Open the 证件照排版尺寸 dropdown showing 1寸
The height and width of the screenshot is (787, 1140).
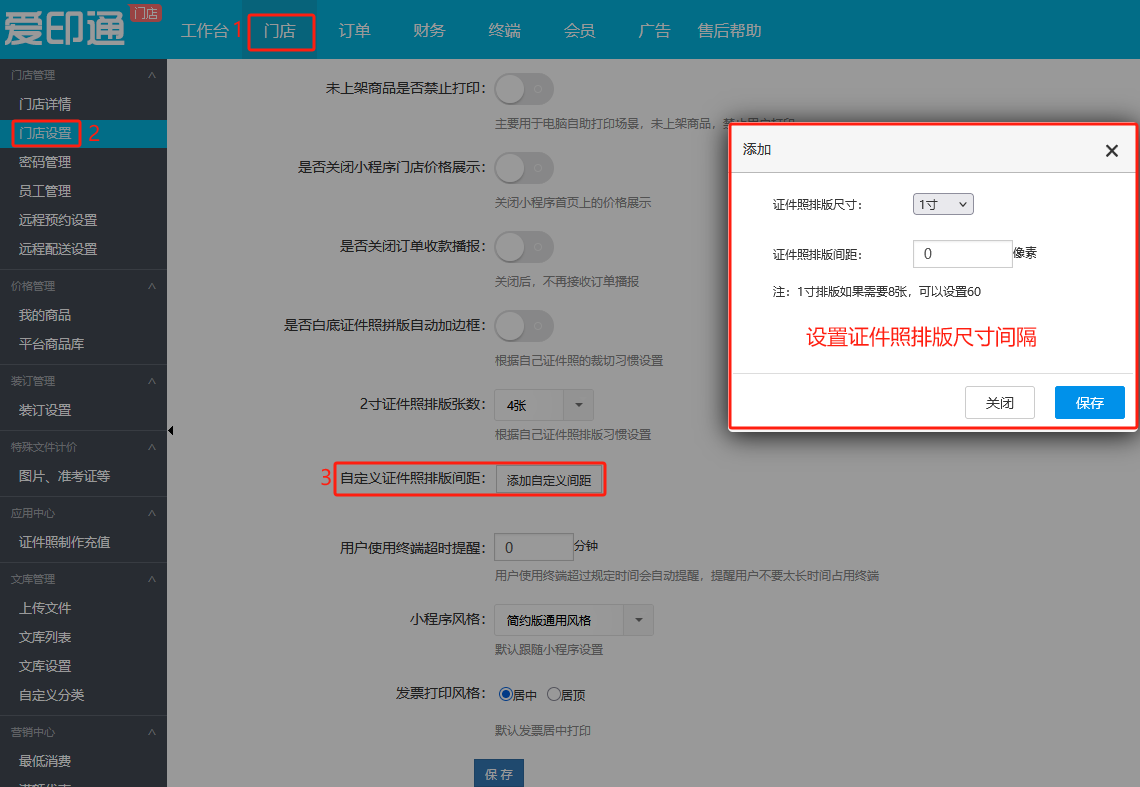943,204
